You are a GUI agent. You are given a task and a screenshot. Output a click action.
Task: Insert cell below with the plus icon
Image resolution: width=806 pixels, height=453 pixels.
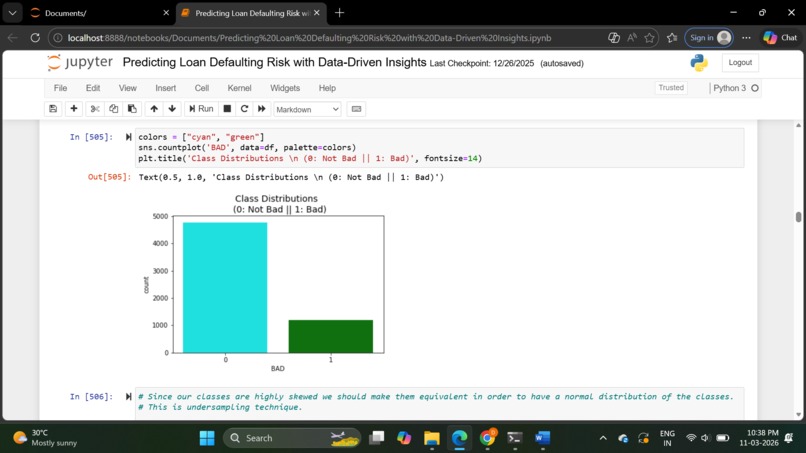coord(74,109)
